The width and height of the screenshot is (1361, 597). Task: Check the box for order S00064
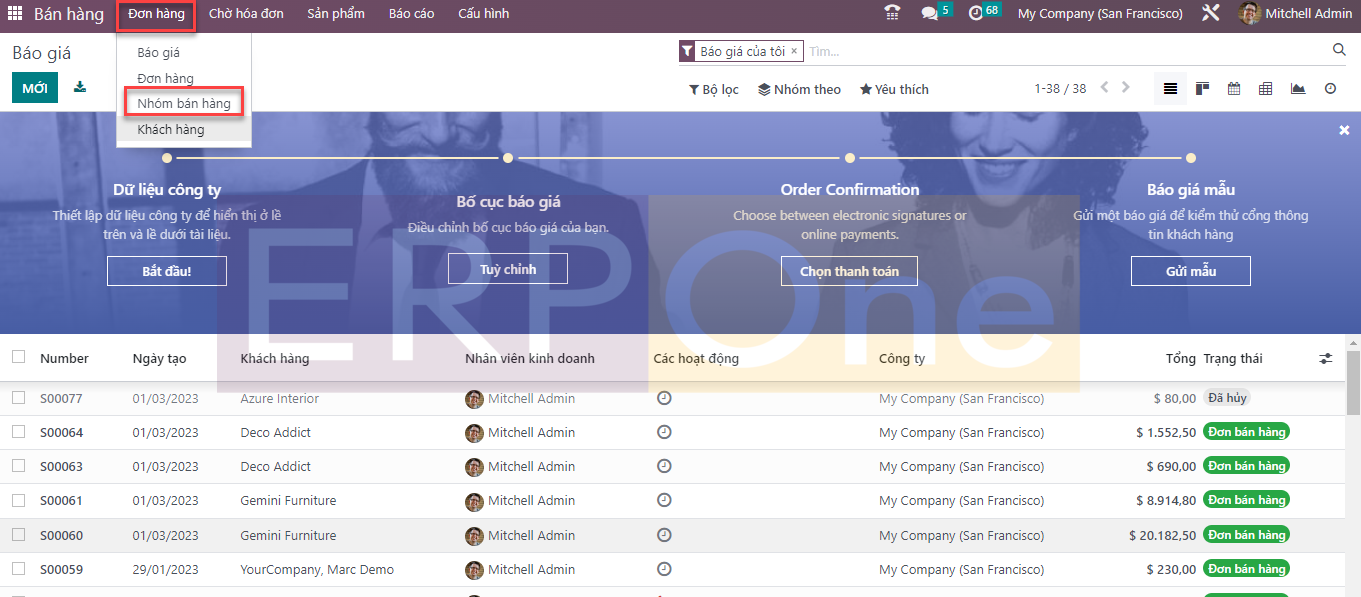point(18,432)
